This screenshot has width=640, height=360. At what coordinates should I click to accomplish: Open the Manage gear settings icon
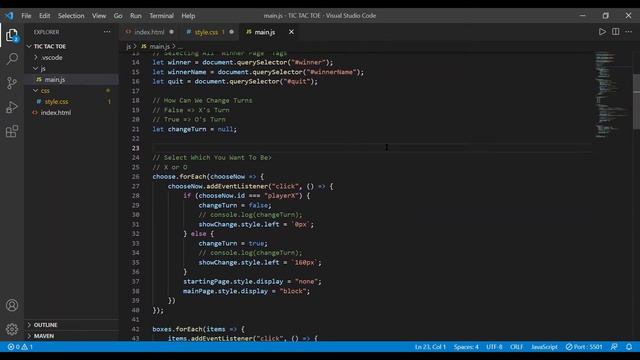12,329
